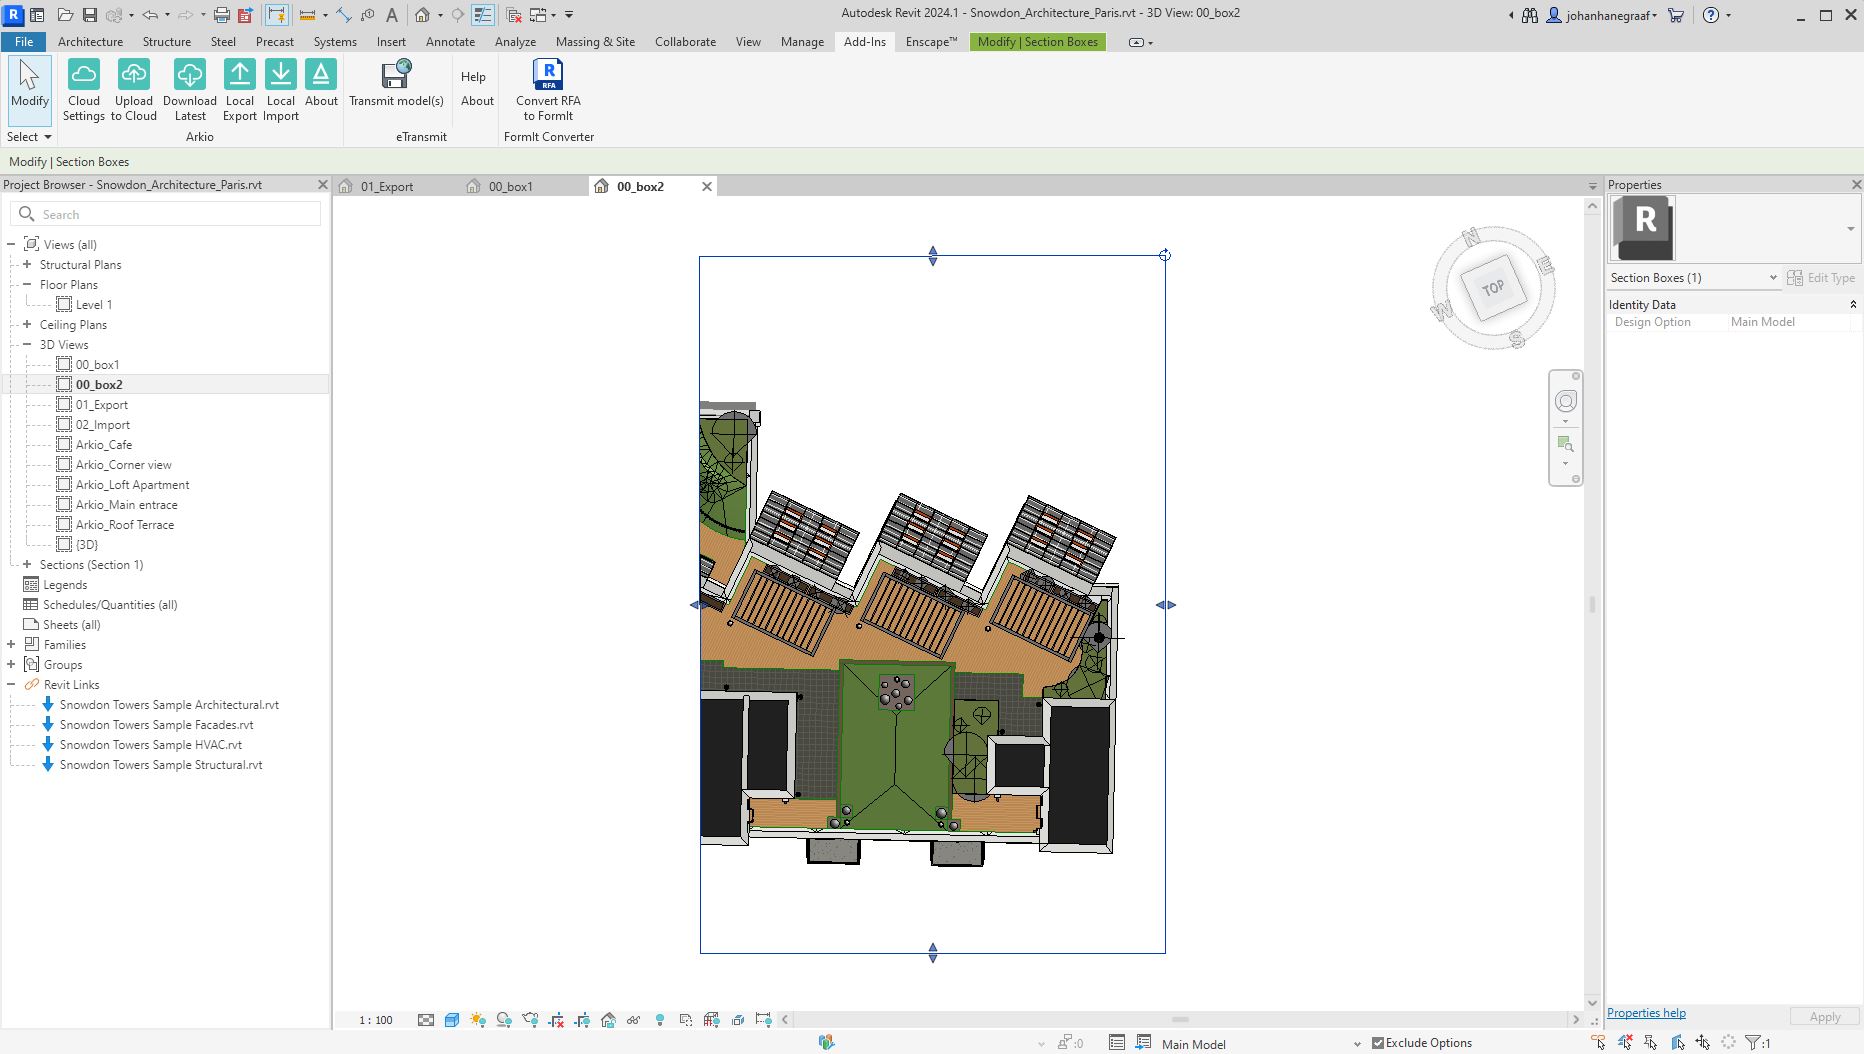The image size is (1864, 1054).
Task: Click the shopping cart icon in title bar
Action: coord(1676,15)
